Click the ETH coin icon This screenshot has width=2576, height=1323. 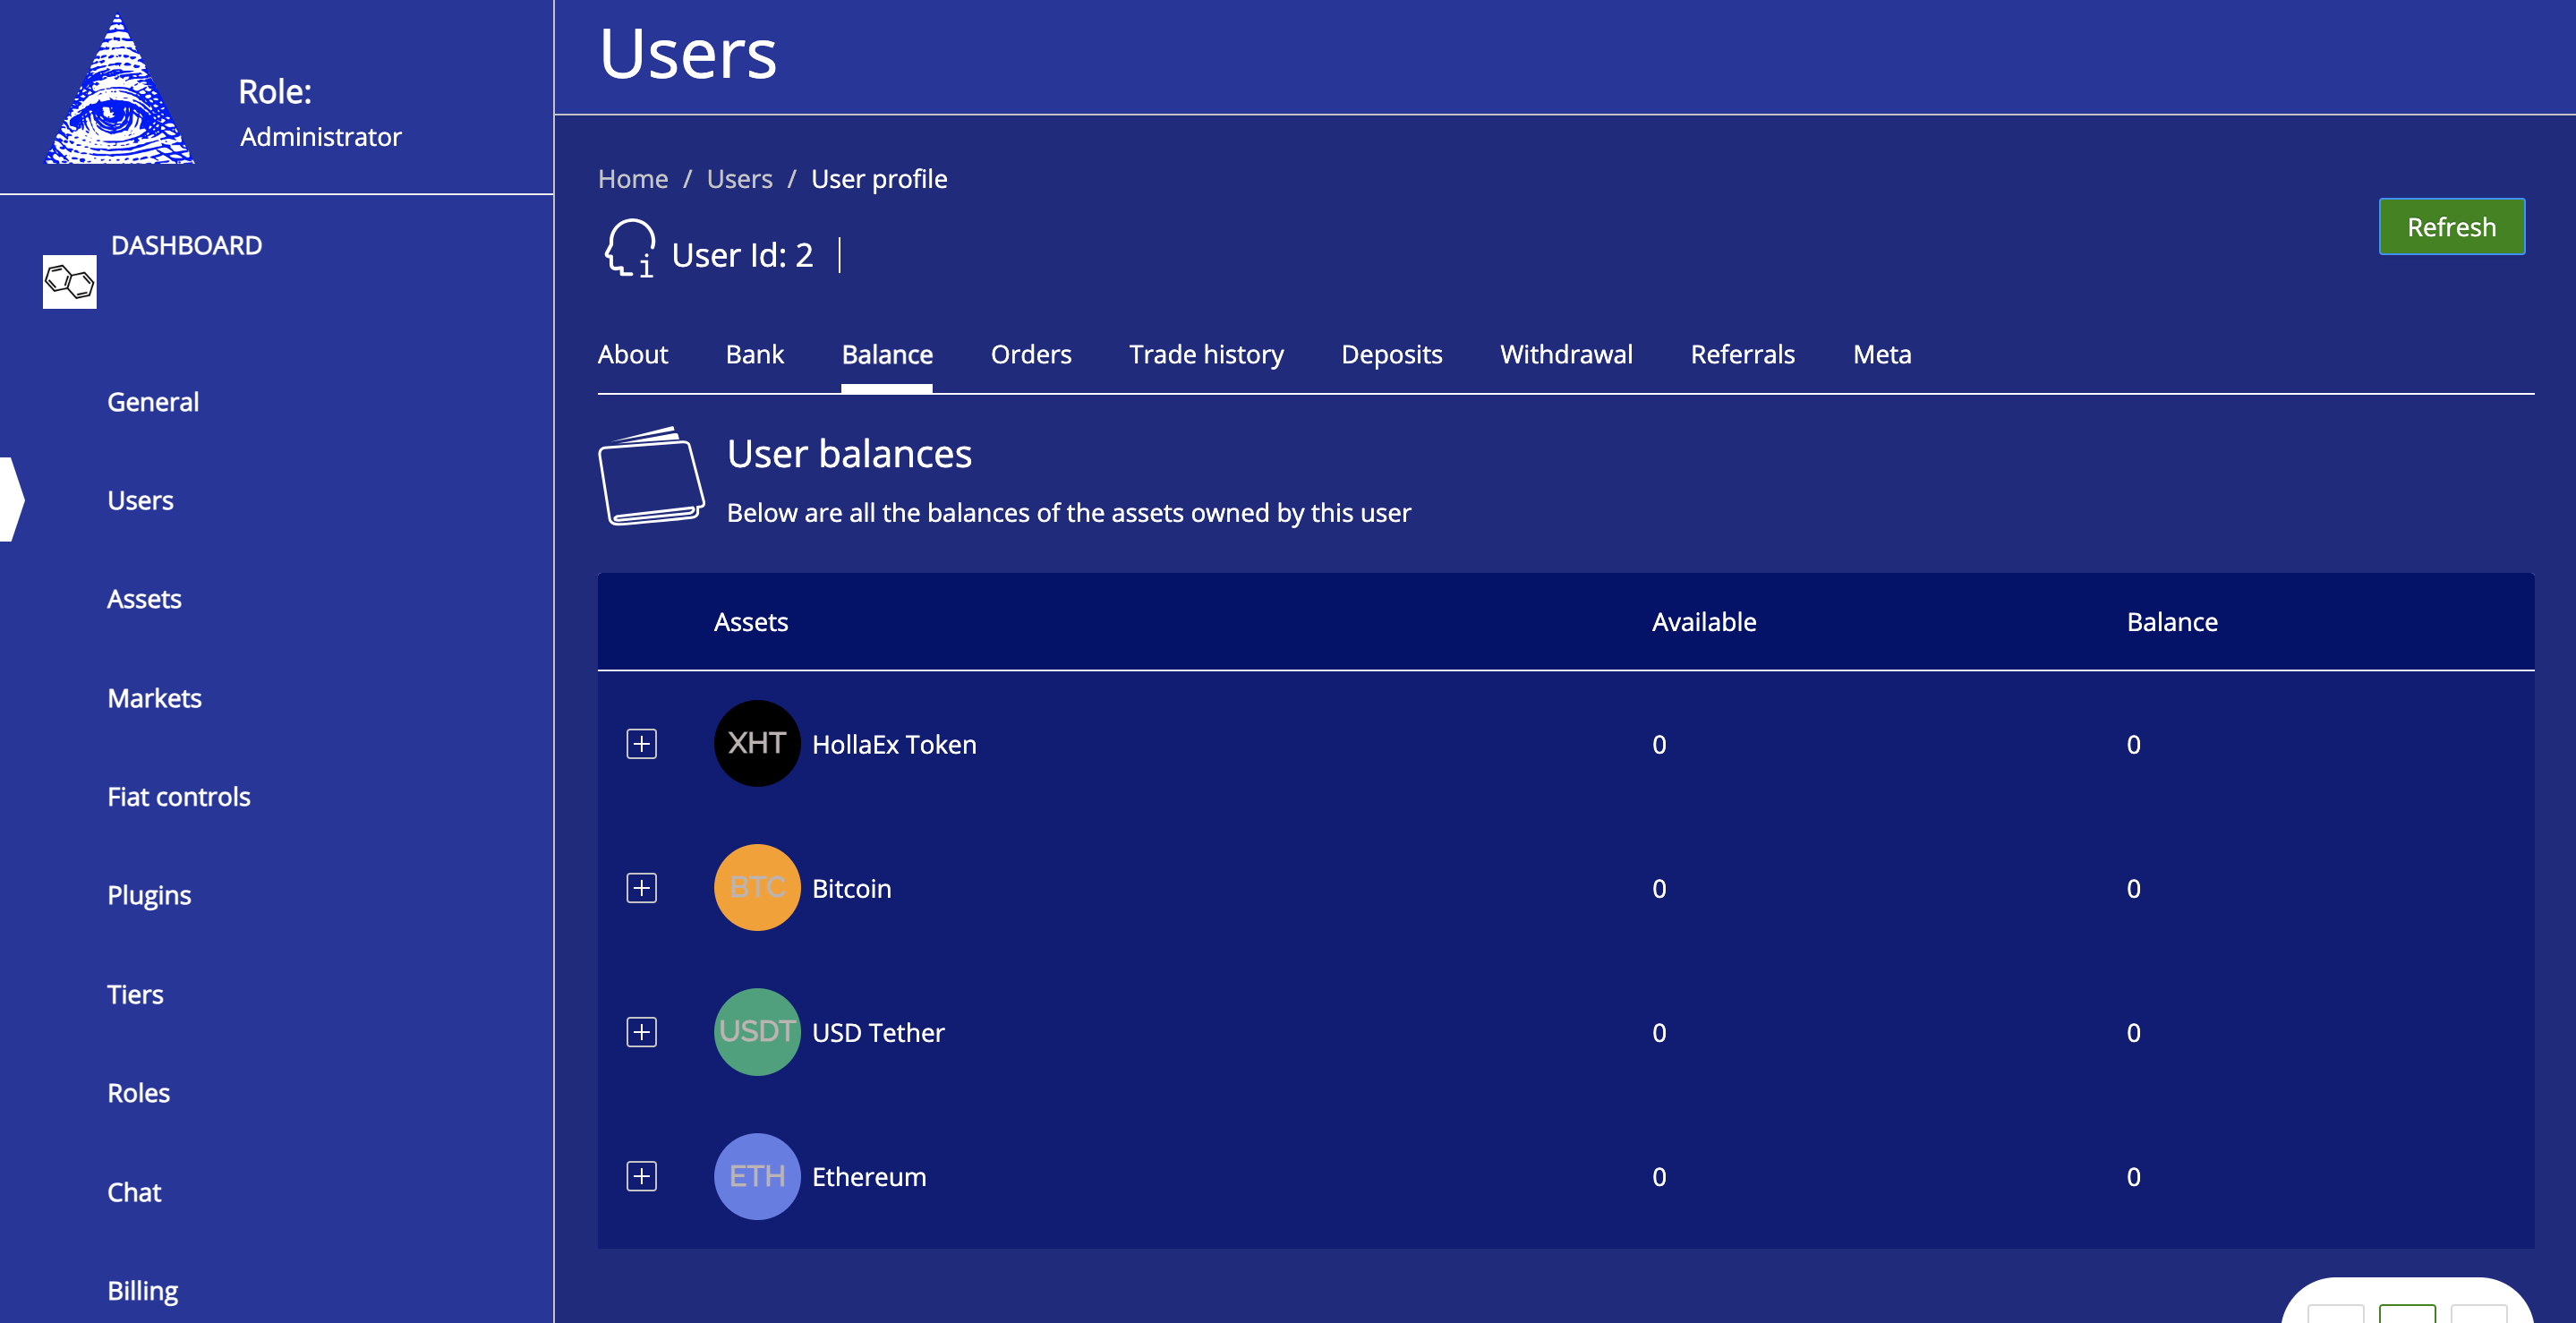[756, 1176]
